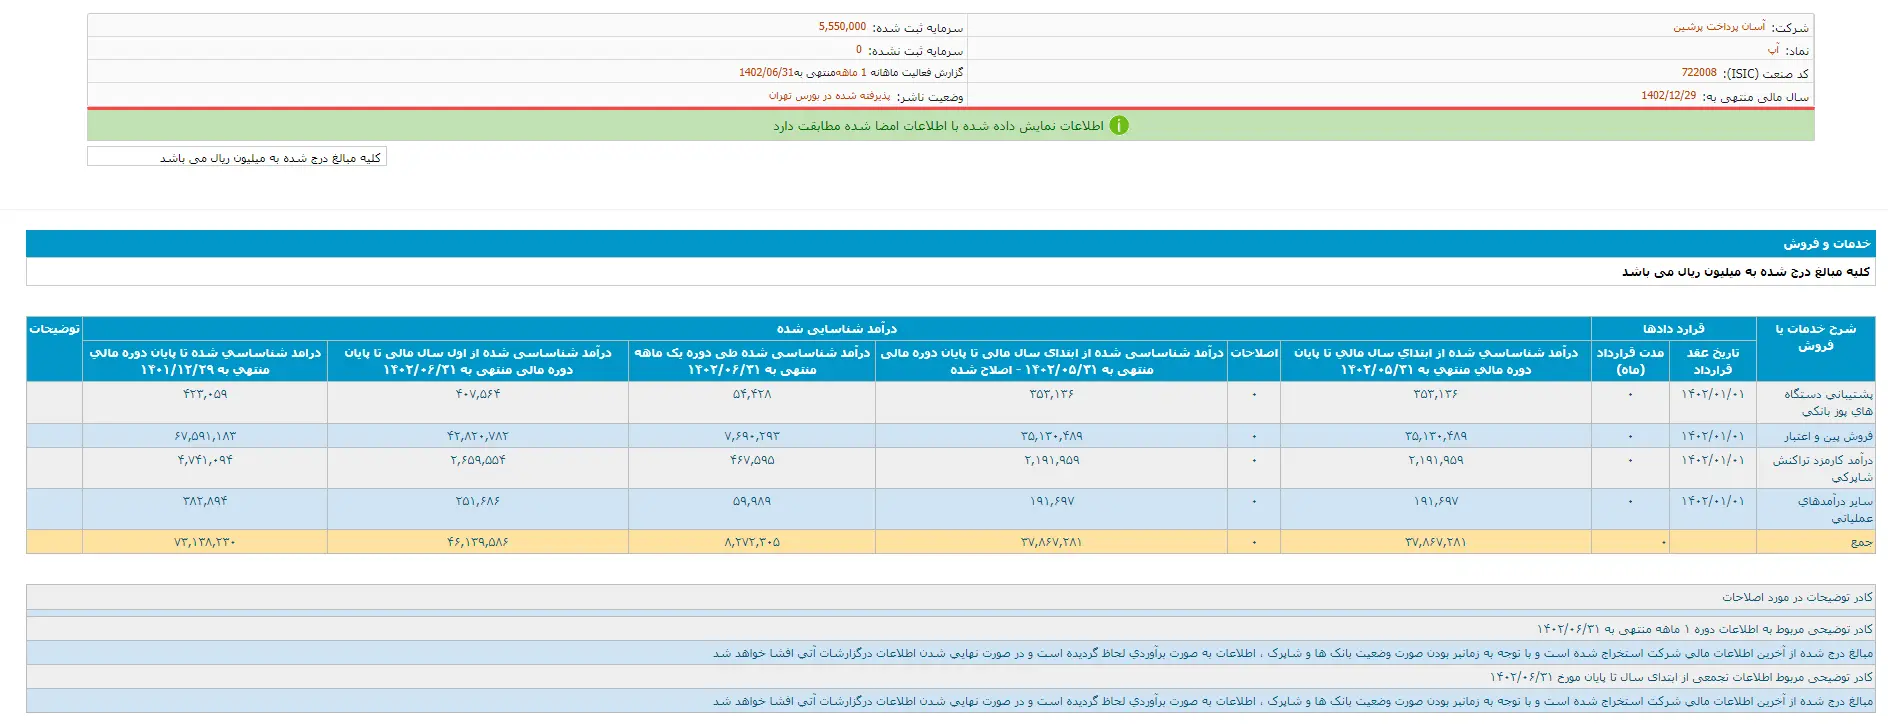This screenshot has height=727, width=1888.
Task: Open company name آسان پرداخت پرشین
Action: pos(1719,27)
